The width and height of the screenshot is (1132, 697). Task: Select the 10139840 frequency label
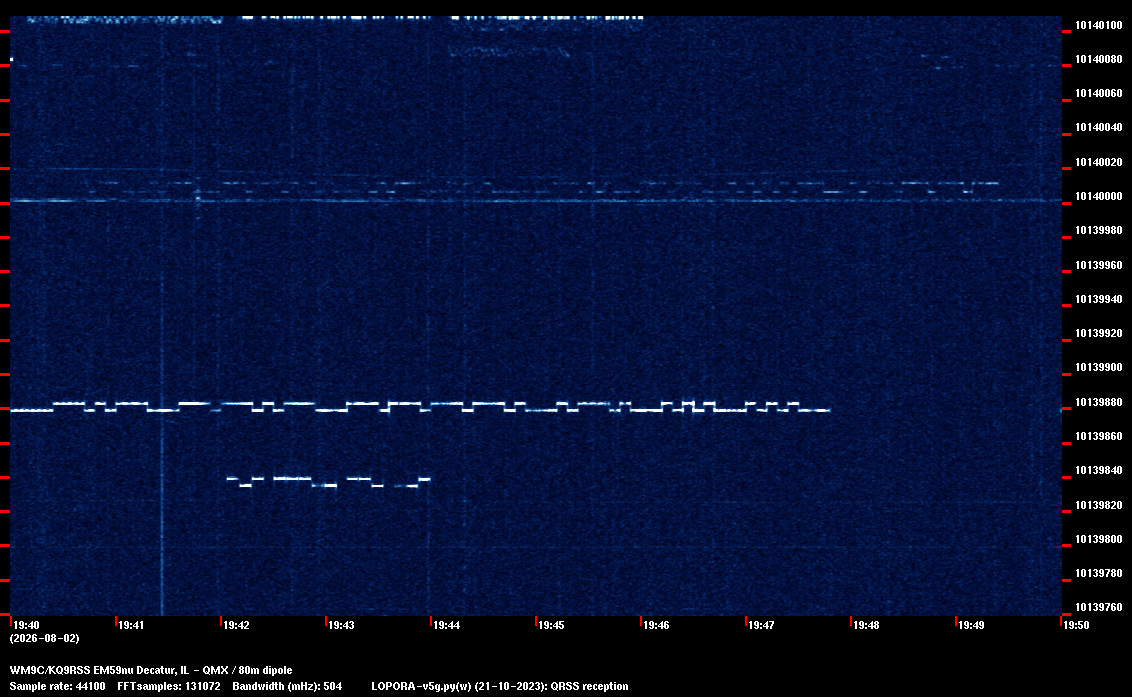(x=1098, y=470)
